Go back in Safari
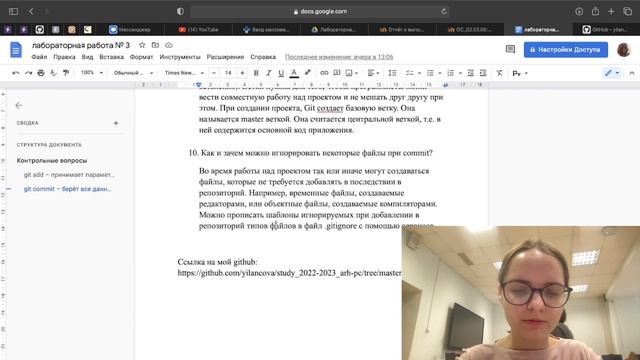The height and width of the screenshot is (360, 640). [x=31, y=11]
